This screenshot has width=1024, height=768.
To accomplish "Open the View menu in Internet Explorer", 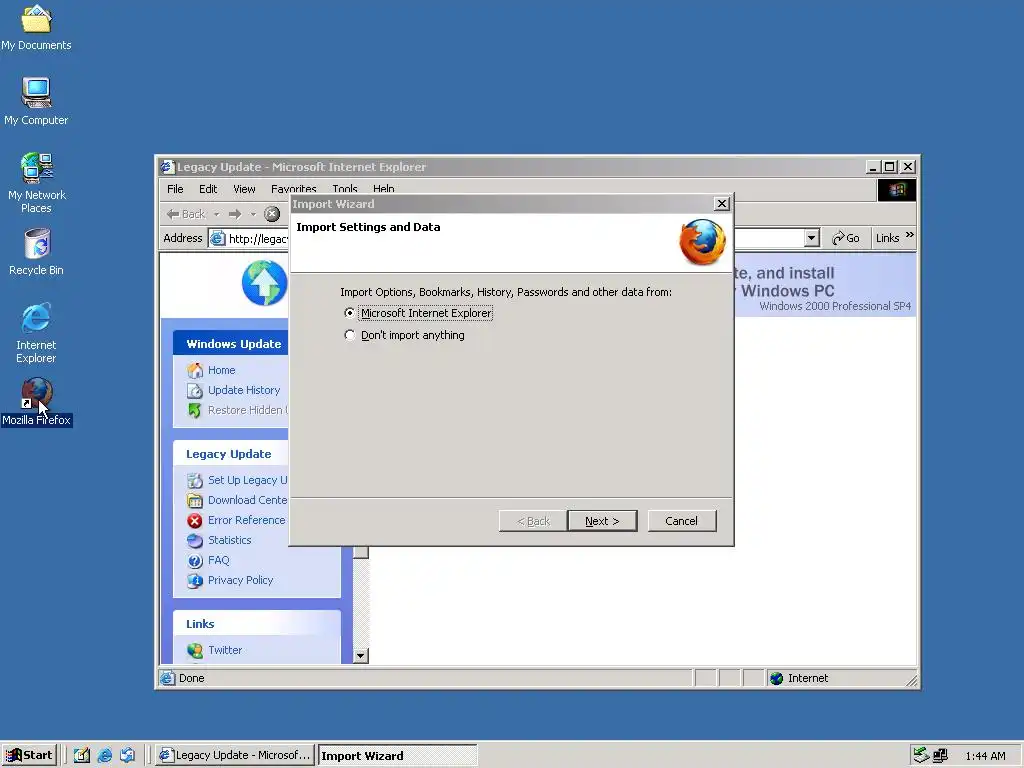I will tap(244, 189).
